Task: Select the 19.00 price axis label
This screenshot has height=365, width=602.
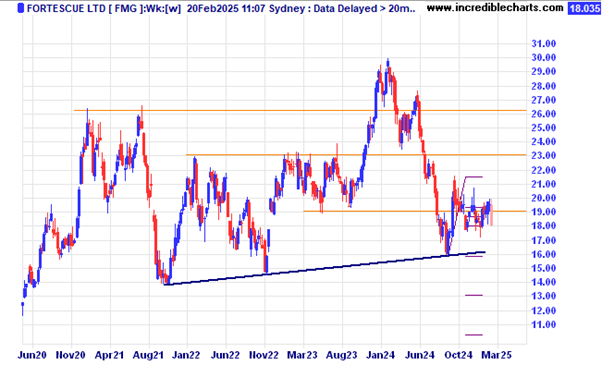Action: pyautogui.click(x=544, y=212)
